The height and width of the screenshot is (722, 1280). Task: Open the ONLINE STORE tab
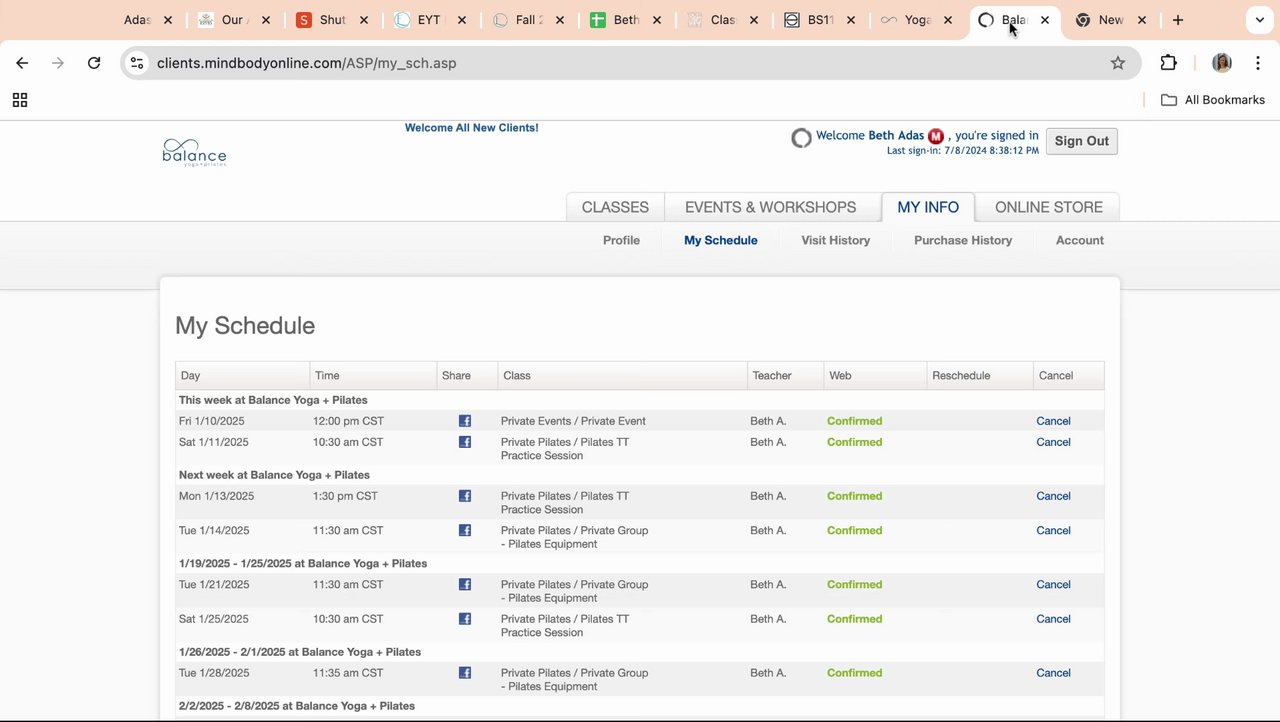tap(1048, 207)
